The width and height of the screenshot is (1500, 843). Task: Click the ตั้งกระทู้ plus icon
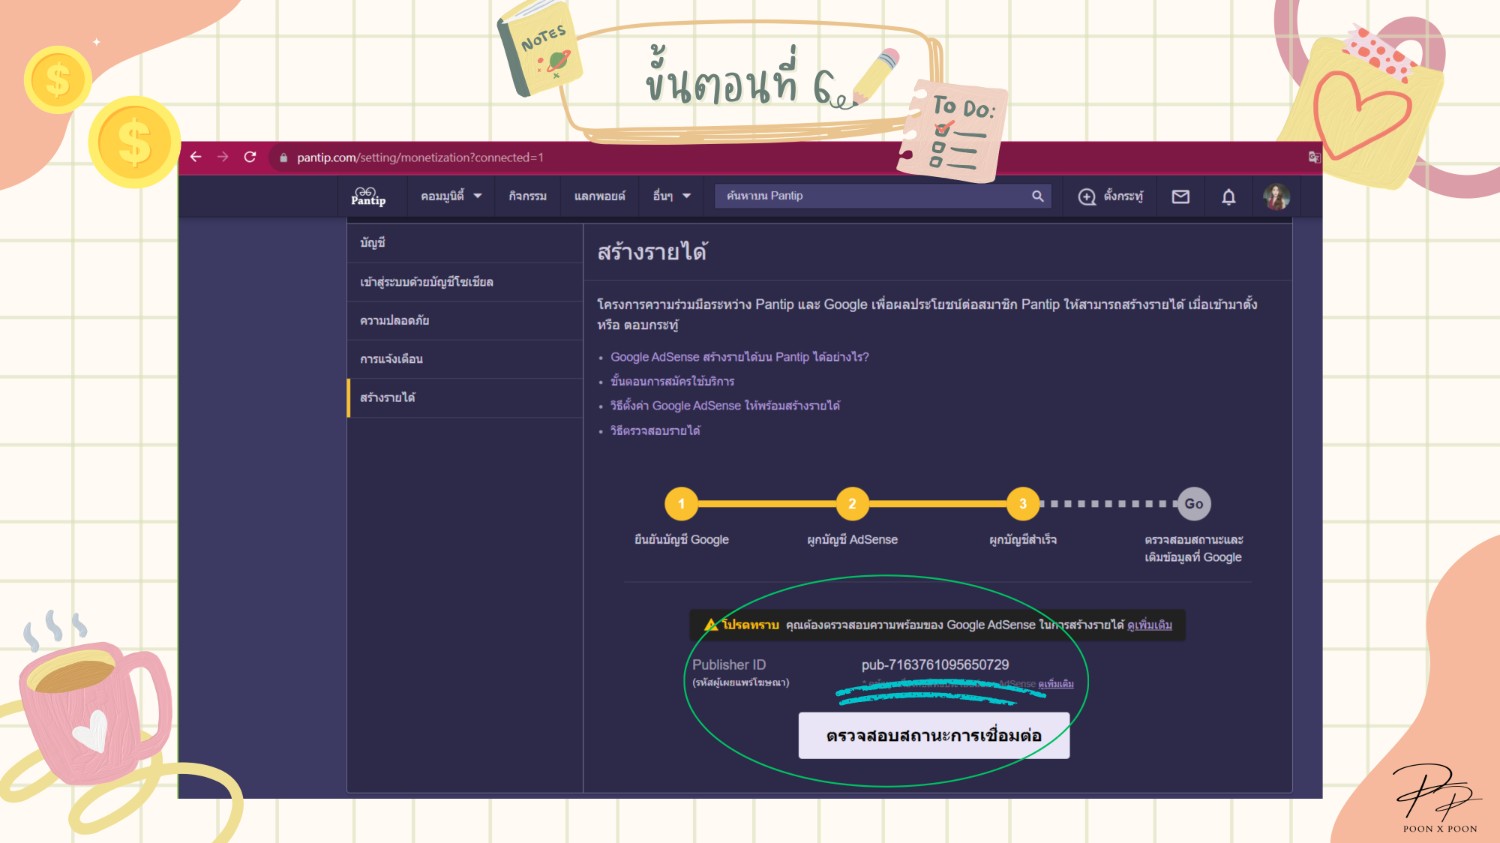point(1087,197)
